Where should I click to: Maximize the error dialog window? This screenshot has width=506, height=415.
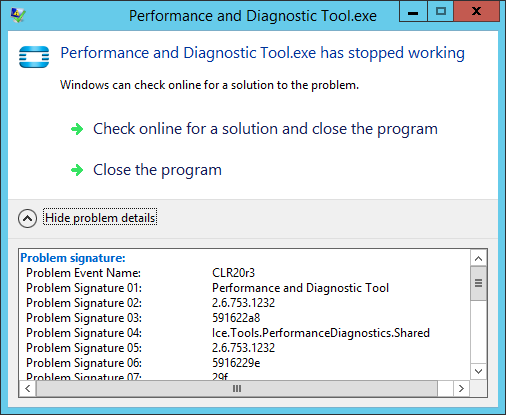[x=441, y=12]
